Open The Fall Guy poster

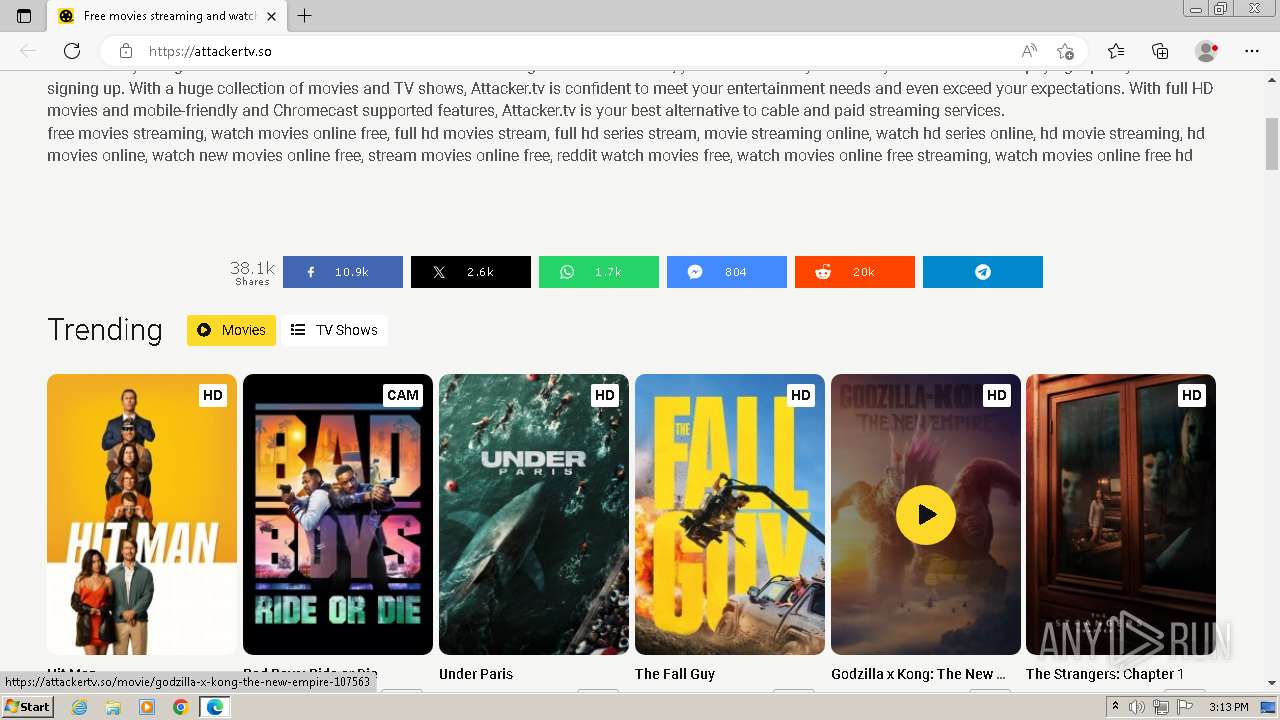click(x=730, y=514)
